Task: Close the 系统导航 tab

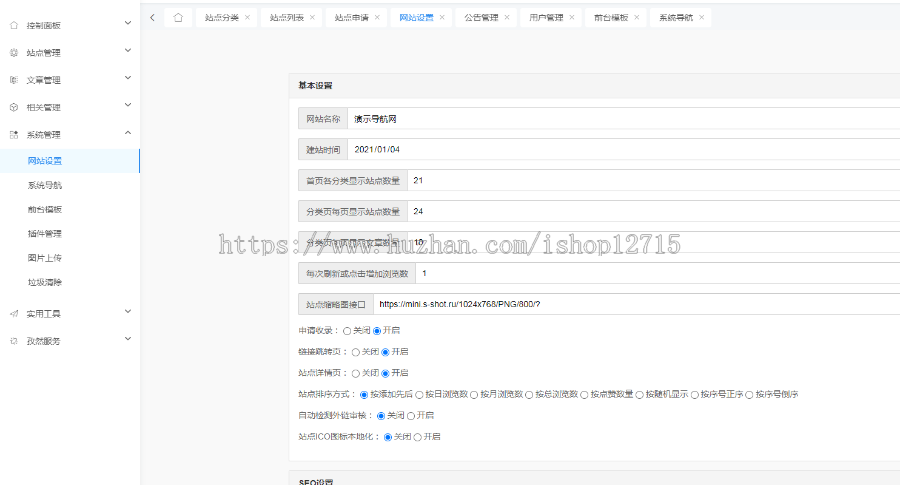Action: (x=701, y=18)
